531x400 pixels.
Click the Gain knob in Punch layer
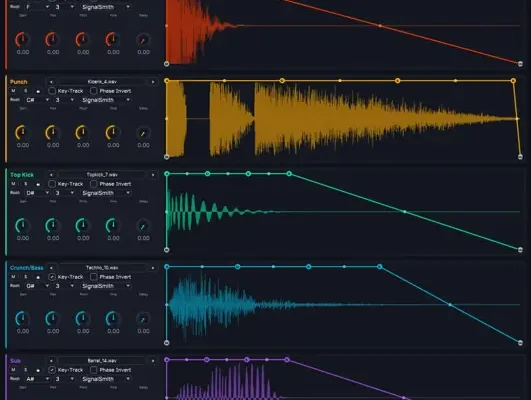pyautogui.click(x=22, y=132)
